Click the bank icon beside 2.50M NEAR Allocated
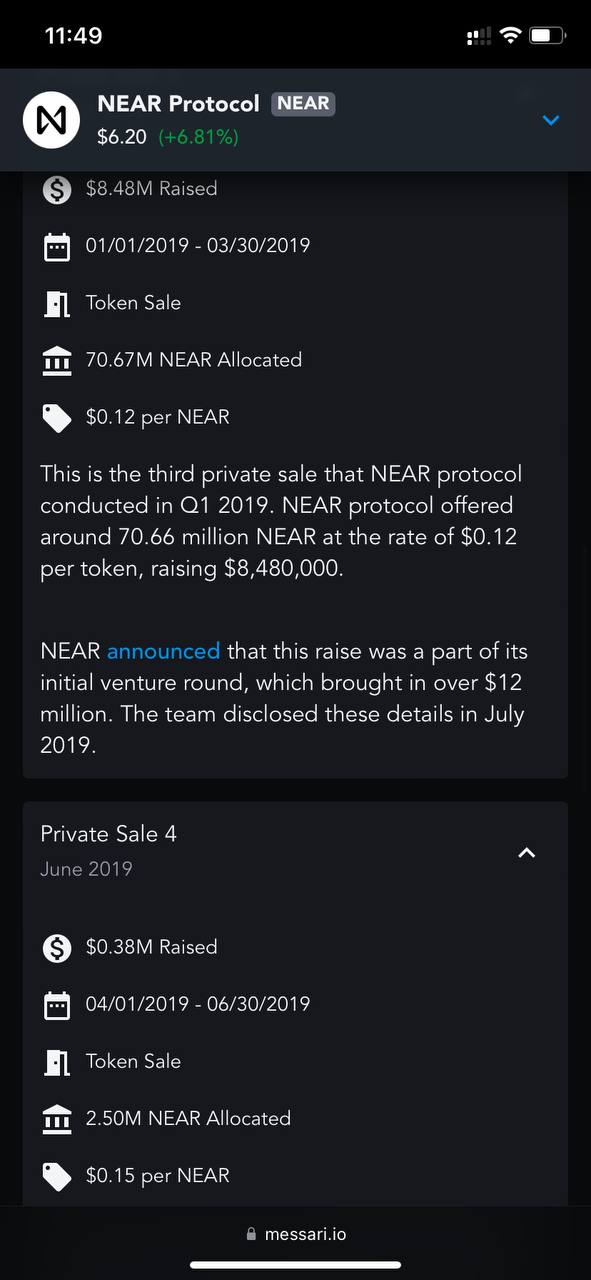The height and width of the screenshot is (1280, 591). pos(57,1119)
